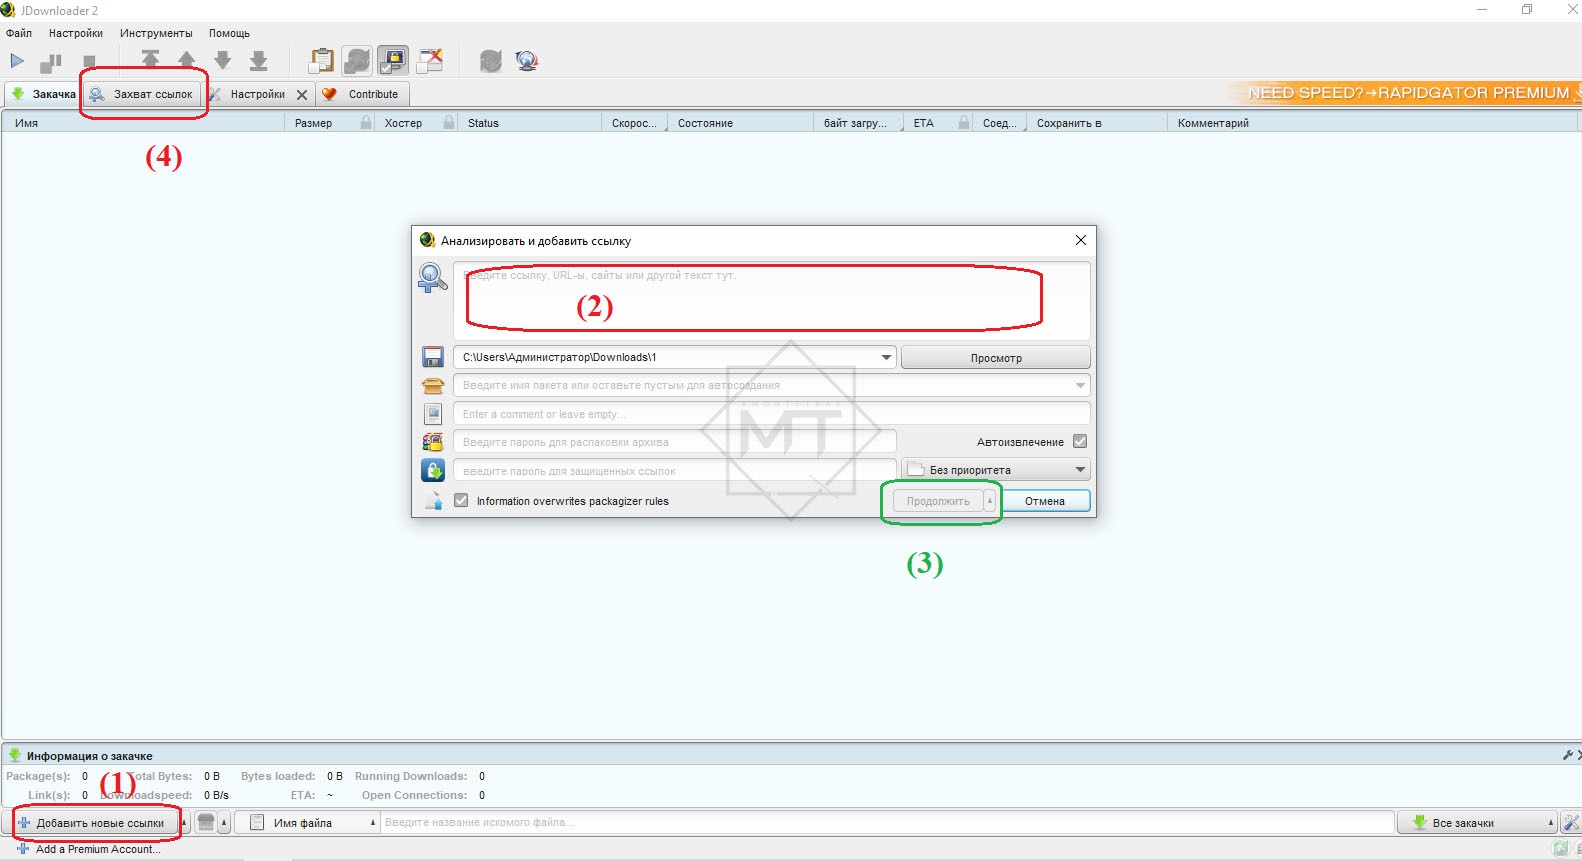Close the Настройки tab
Viewport: 1582px width, 861px height.
pyautogui.click(x=302, y=95)
